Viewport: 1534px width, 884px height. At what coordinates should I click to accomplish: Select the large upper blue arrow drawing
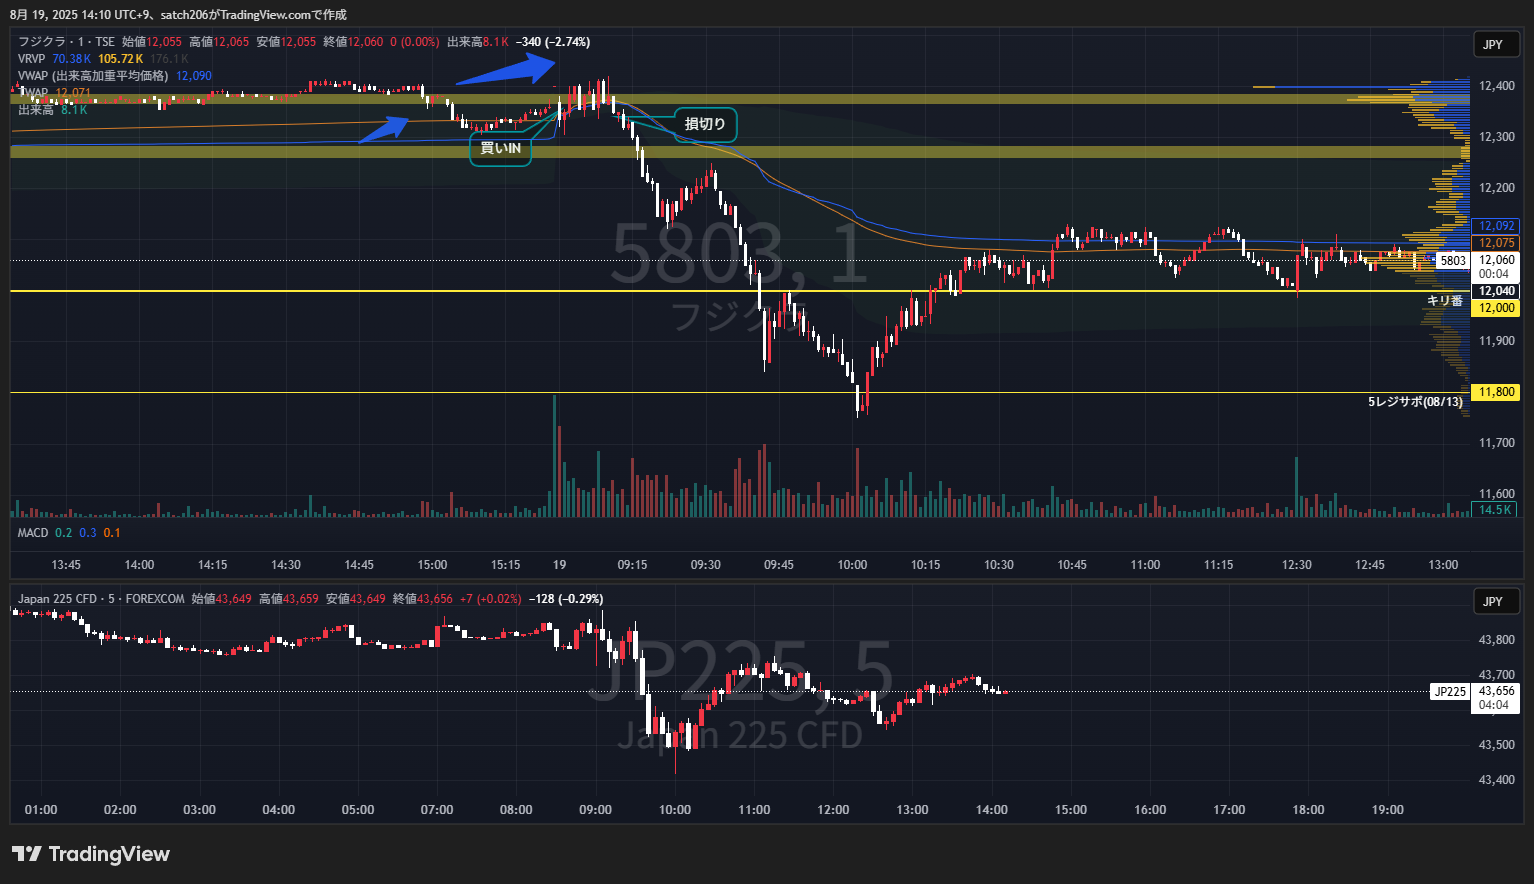click(x=506, y=69)
